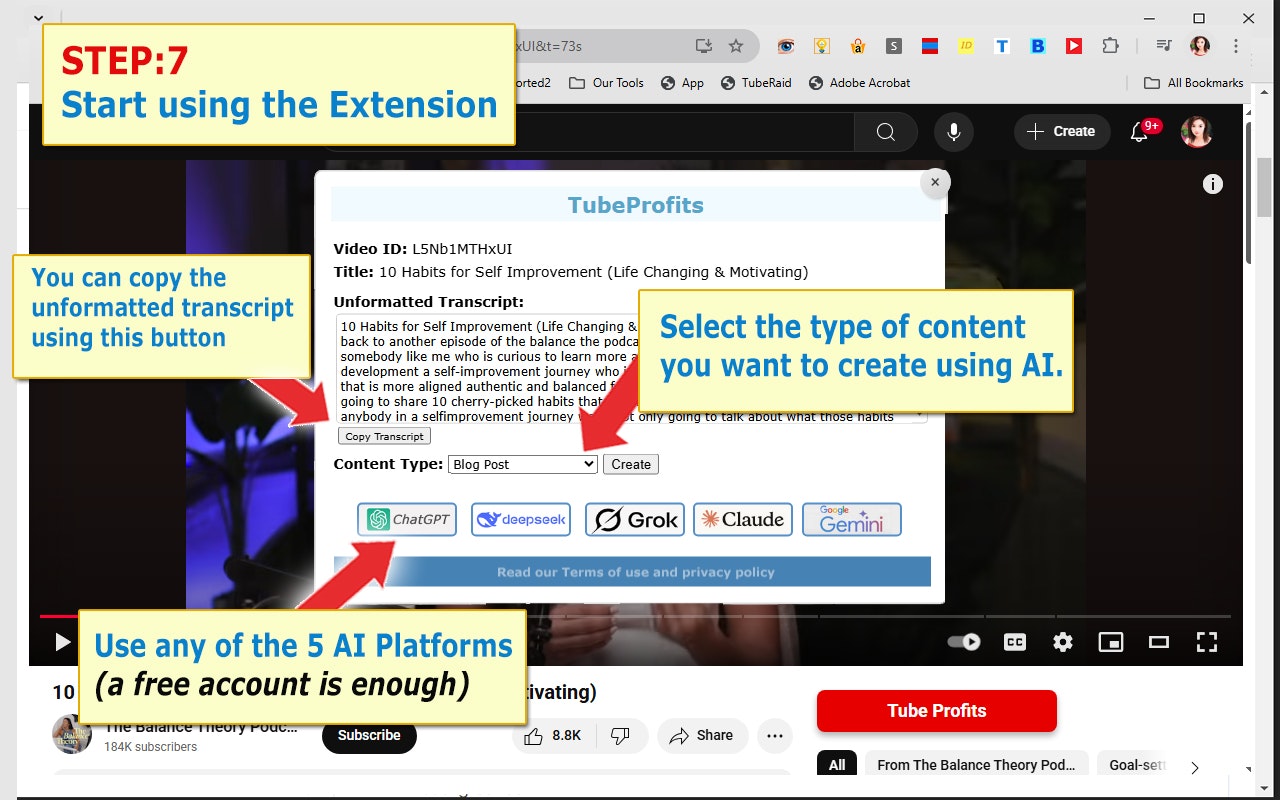Choose the Claude platform button
This screenshot has height=800, width=1280.
(x=743, y=520)
